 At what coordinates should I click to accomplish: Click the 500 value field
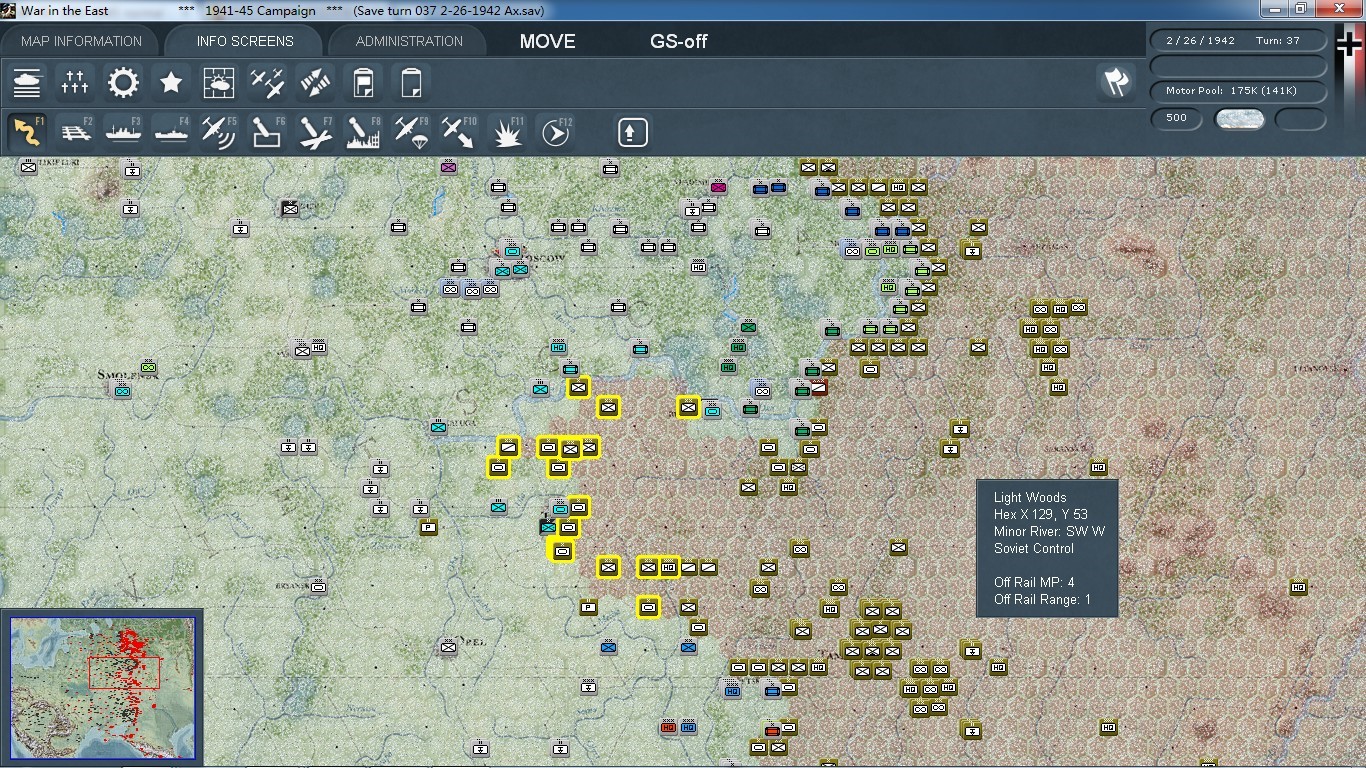click(x=1176, y=118)
